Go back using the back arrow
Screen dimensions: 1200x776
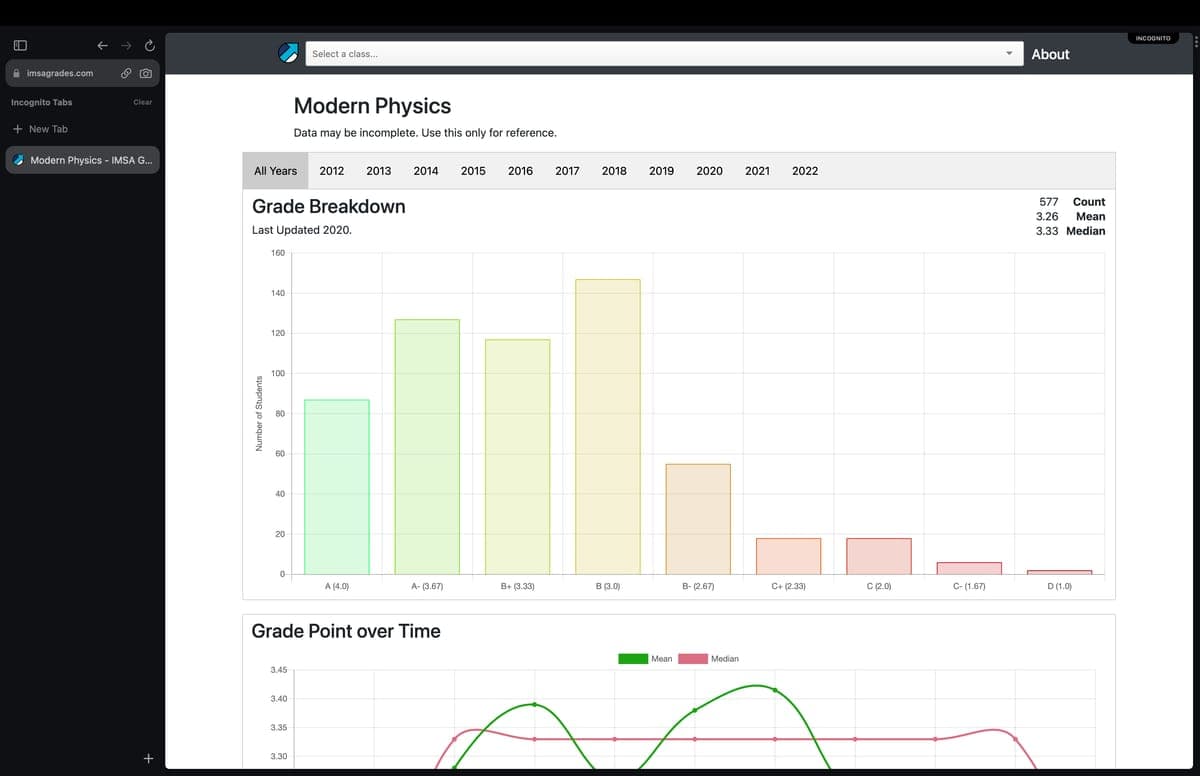click(101, 46)
